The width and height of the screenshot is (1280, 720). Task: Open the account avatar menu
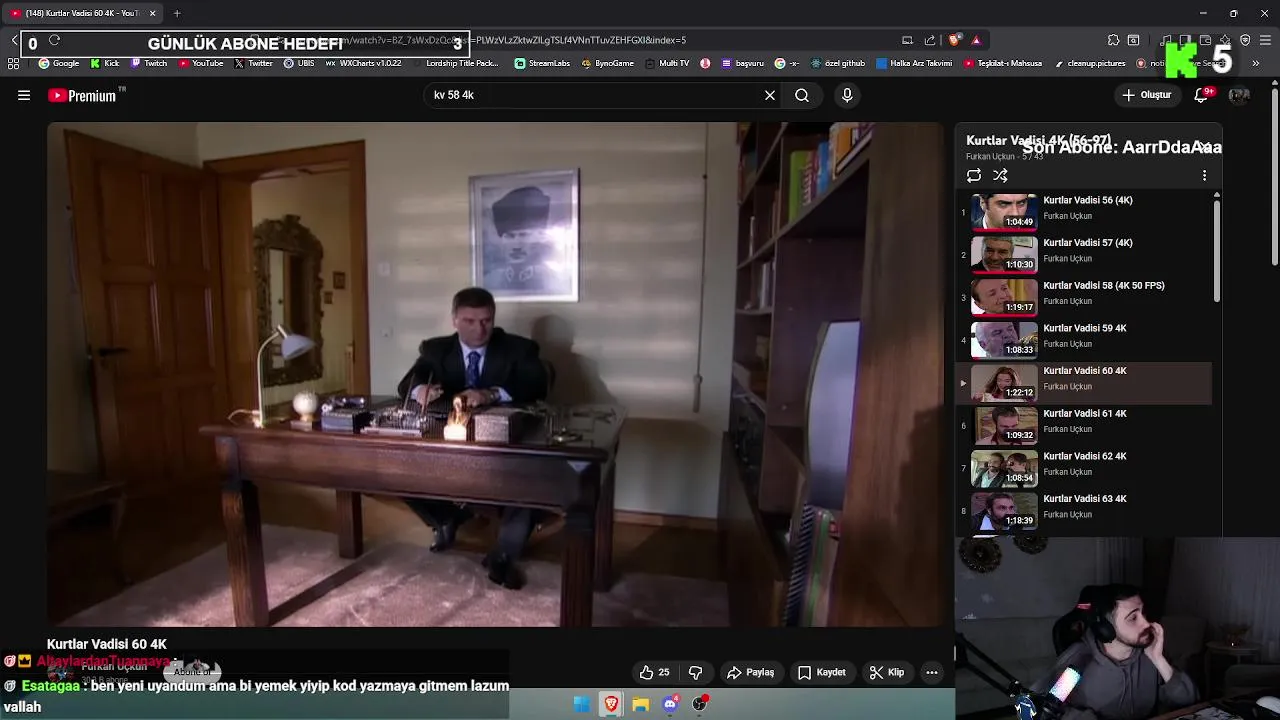click(1239, 95)
